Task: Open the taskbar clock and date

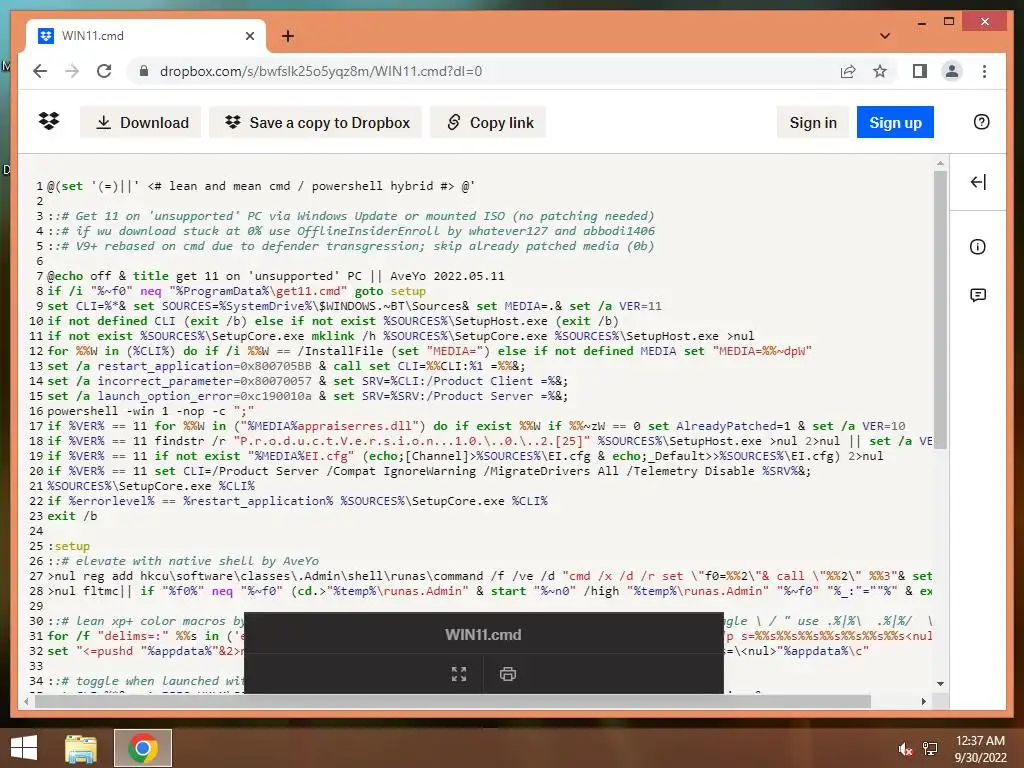Action: click(x=980, y=749)
